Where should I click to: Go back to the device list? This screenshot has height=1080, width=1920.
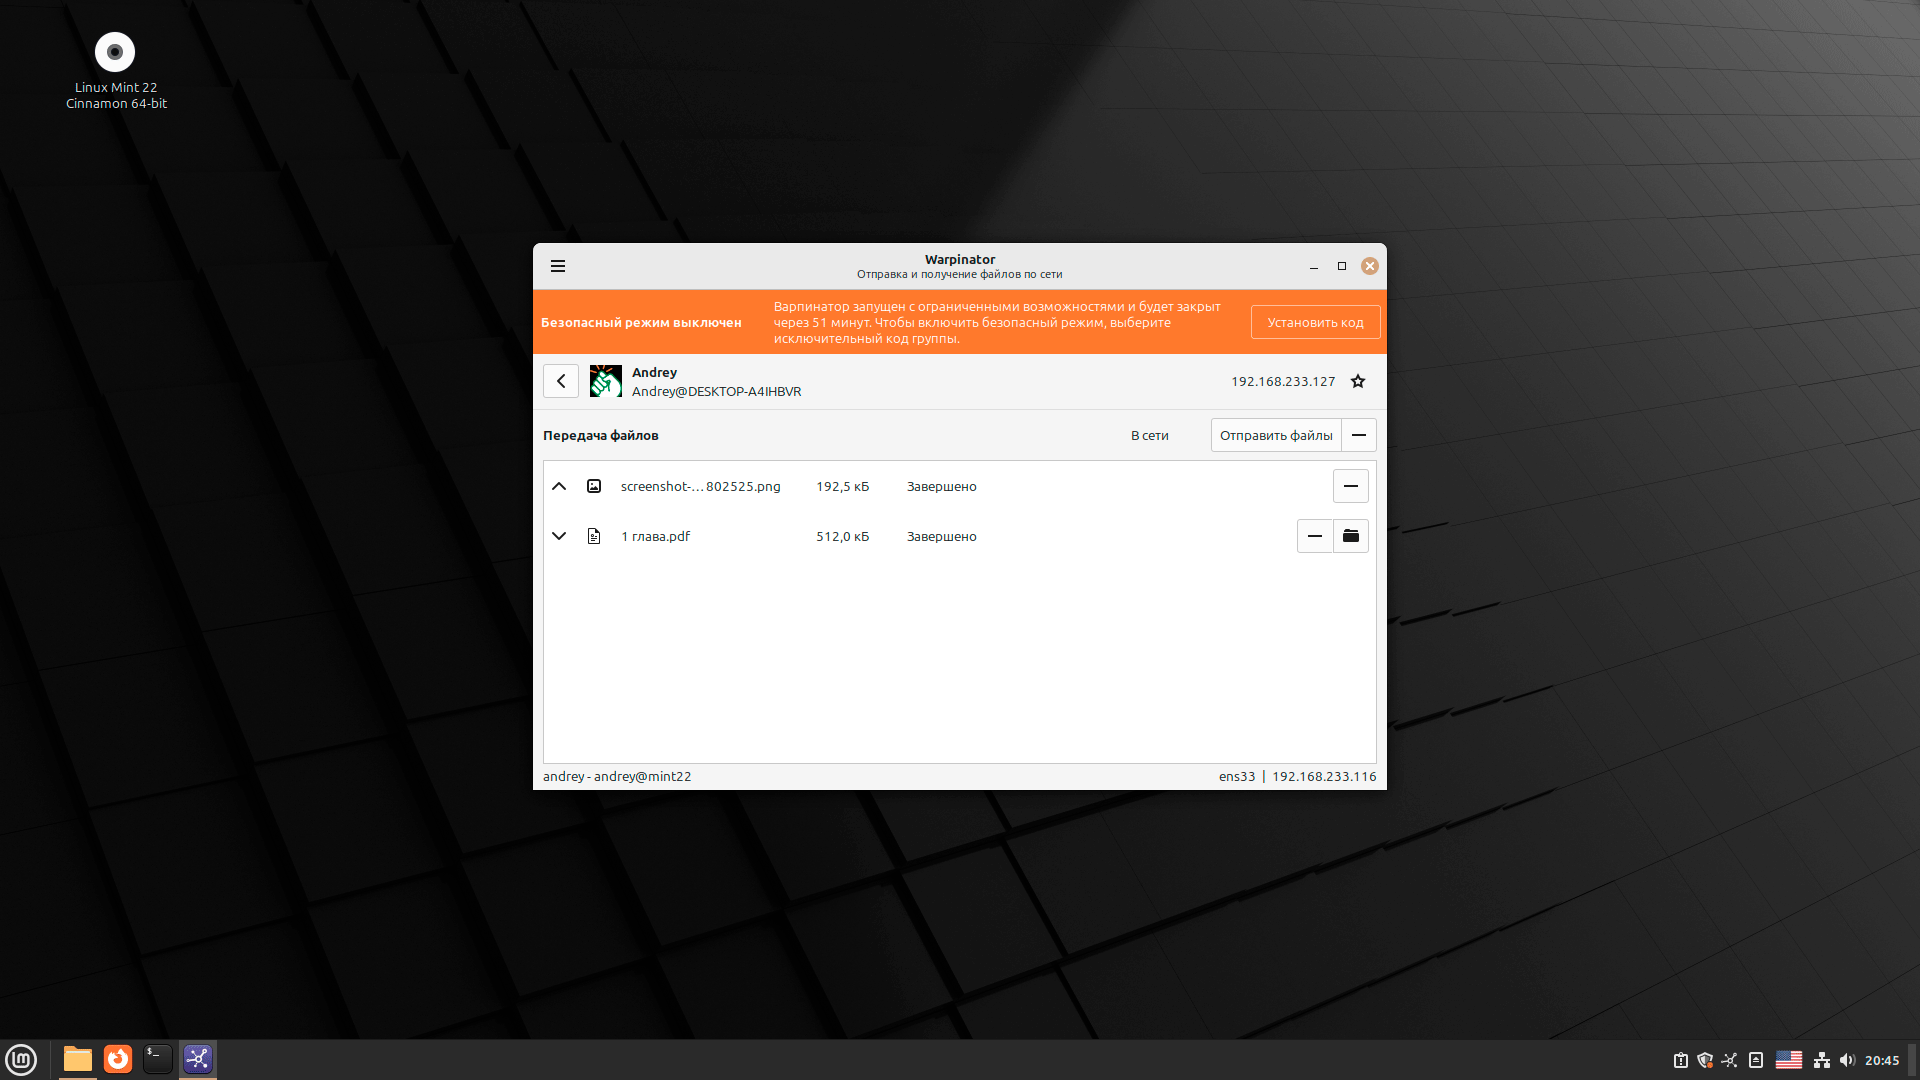pos(561,381)
